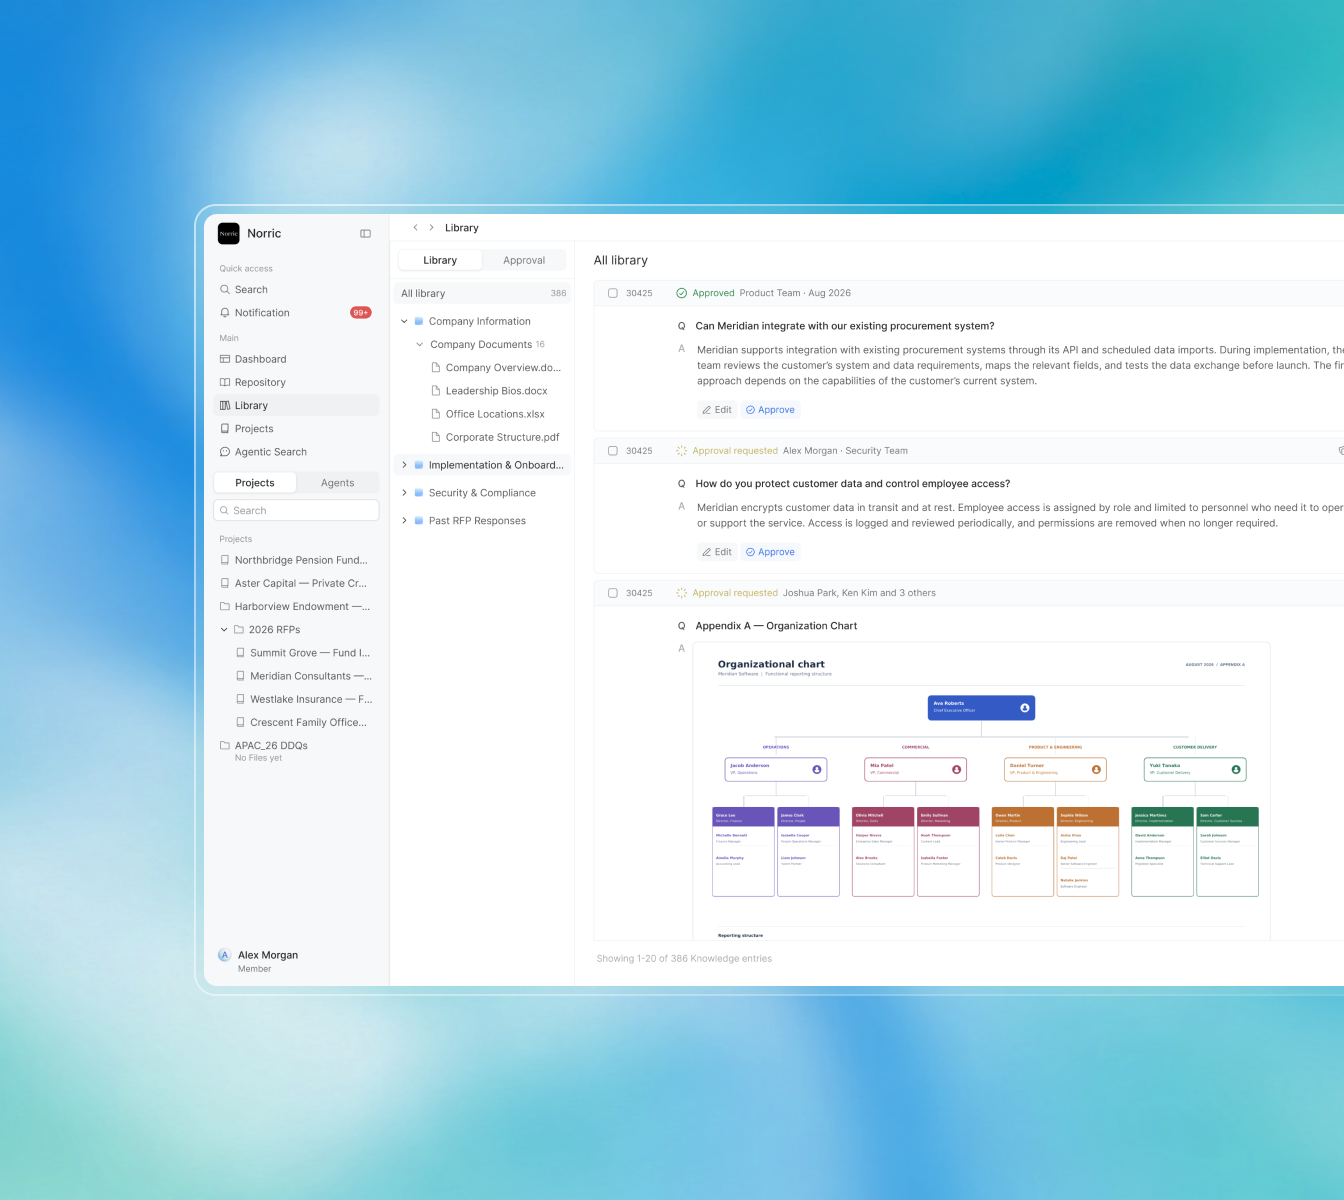The height and width of the screenshot is (1200, 1344).
Task: Click Library breadcrumb
Action: pyautogui.click(x=462, y=228)
